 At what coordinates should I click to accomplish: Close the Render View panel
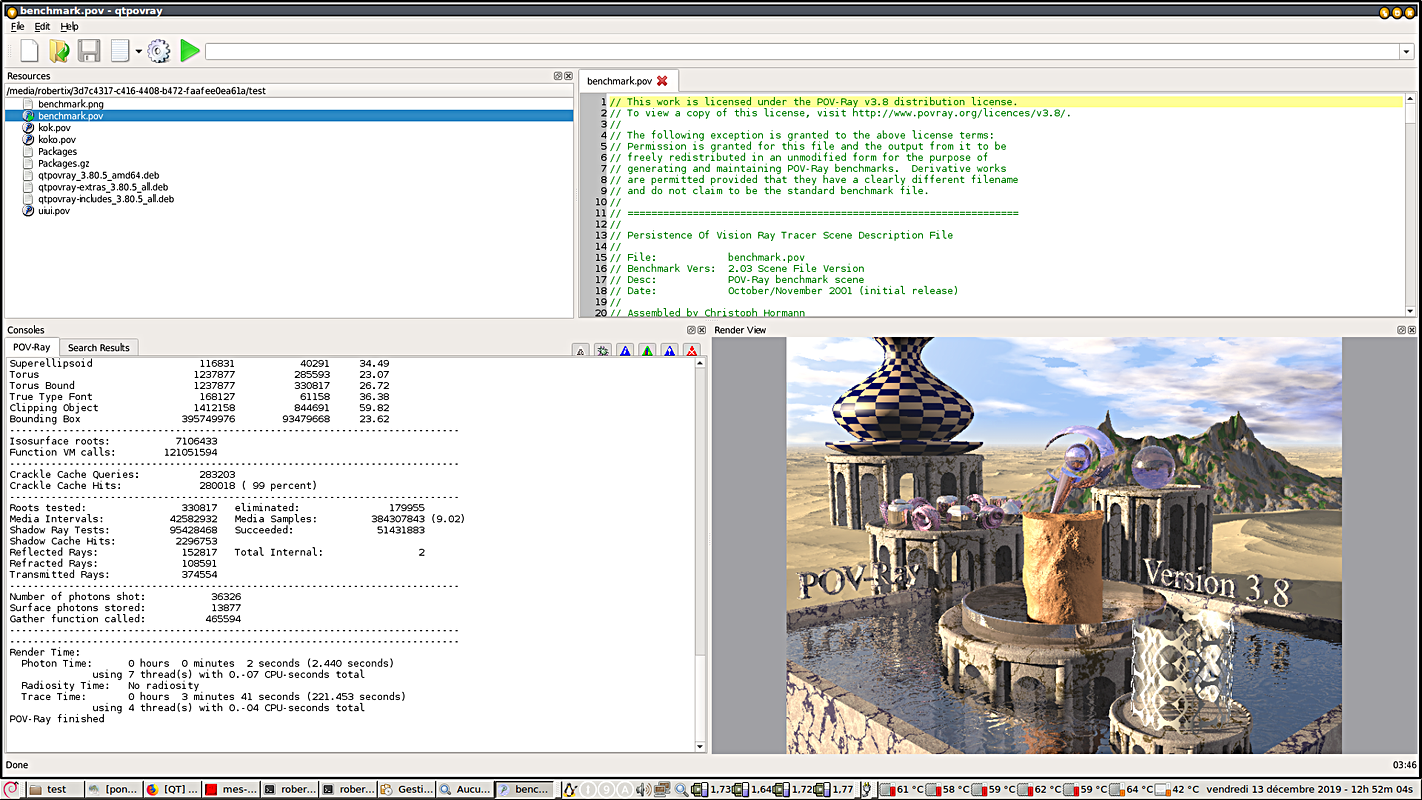1412,330
